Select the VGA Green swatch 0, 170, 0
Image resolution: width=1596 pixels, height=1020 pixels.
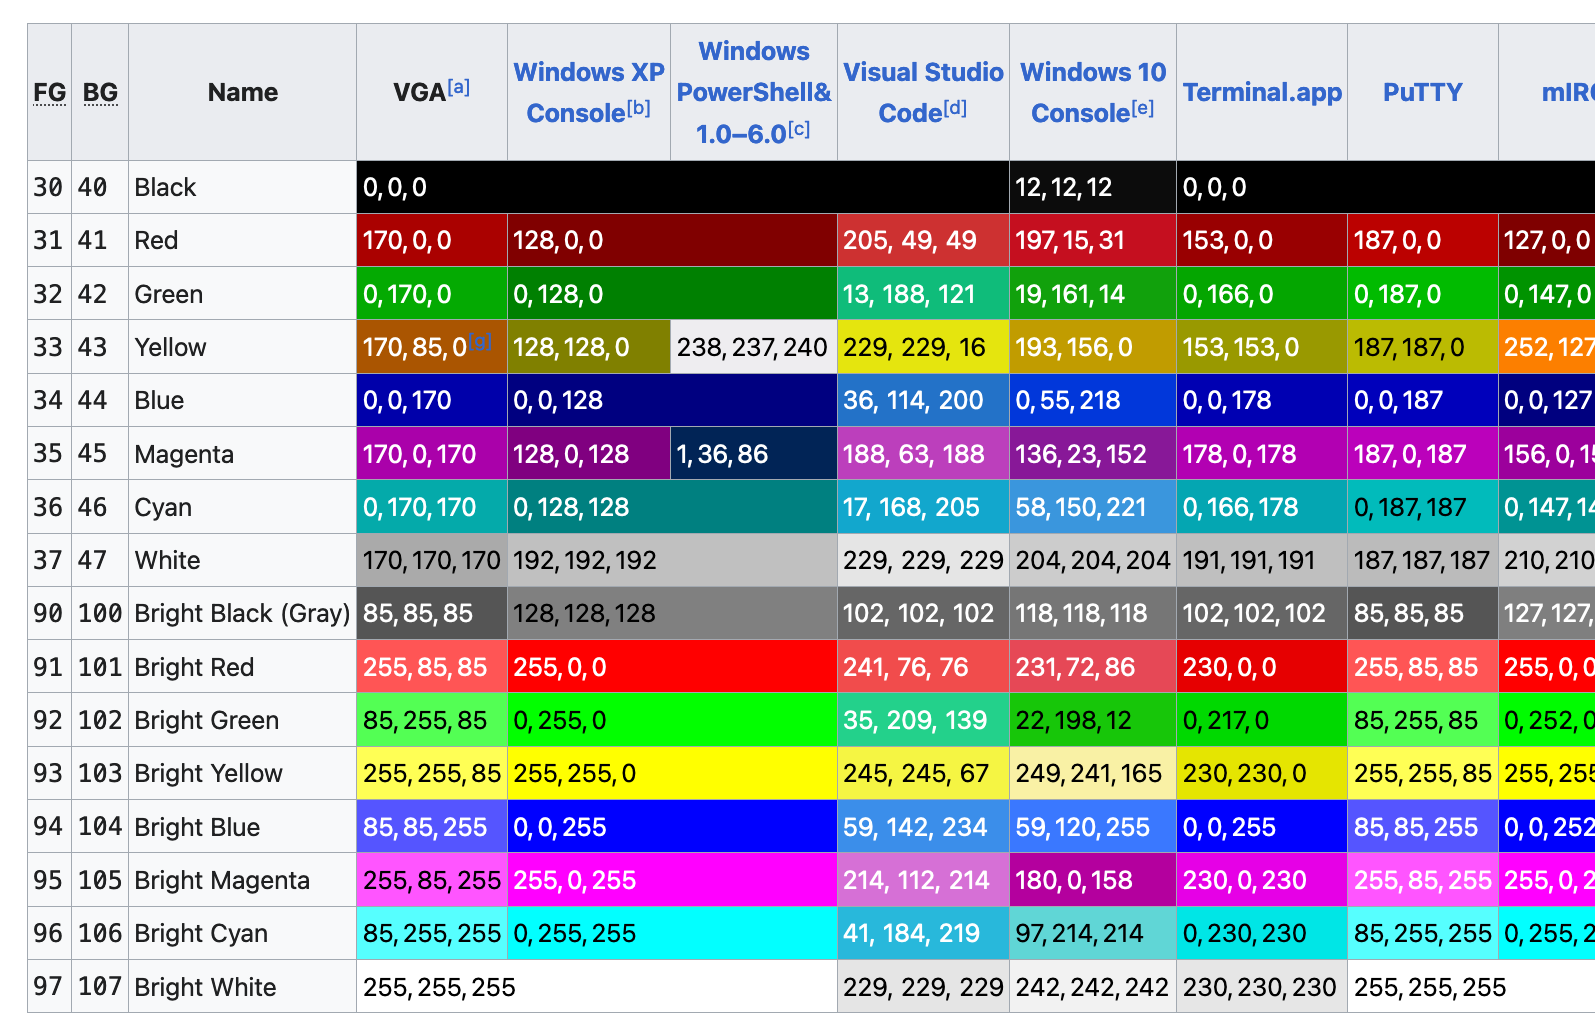click(432, 294)
